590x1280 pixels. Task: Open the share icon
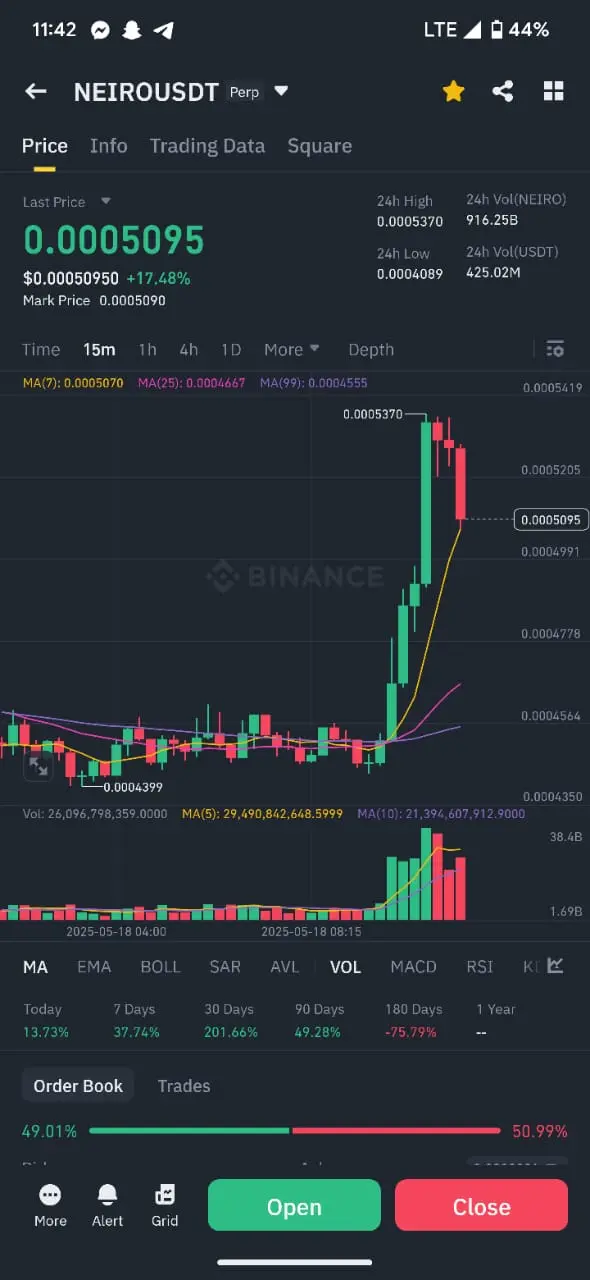point(503,92)
